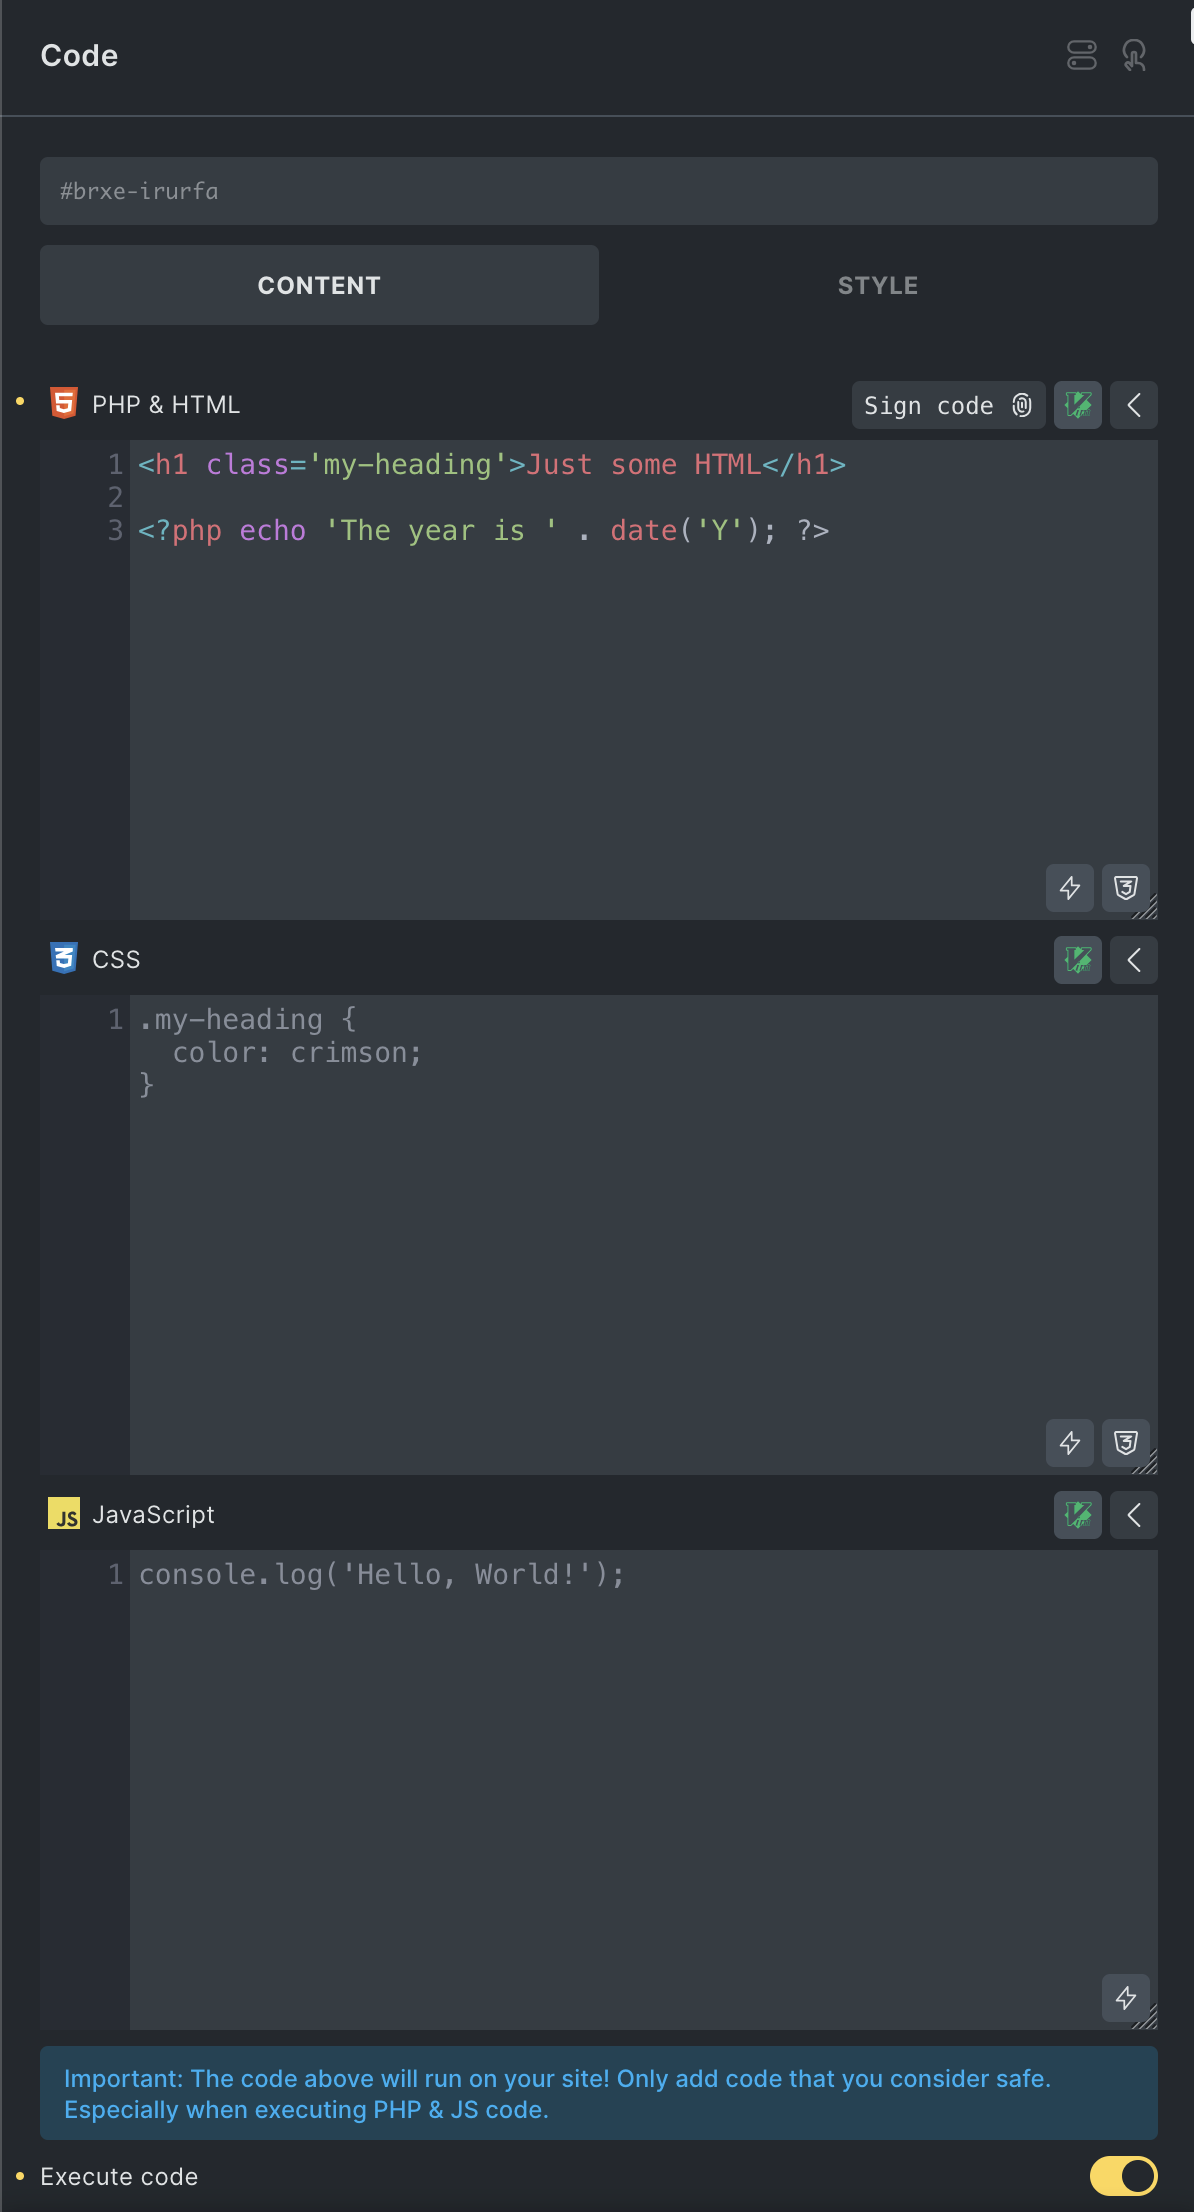Switch to the STYLE tab
Viewport: 1194px width, 2212px height.
tap(877, 285)
